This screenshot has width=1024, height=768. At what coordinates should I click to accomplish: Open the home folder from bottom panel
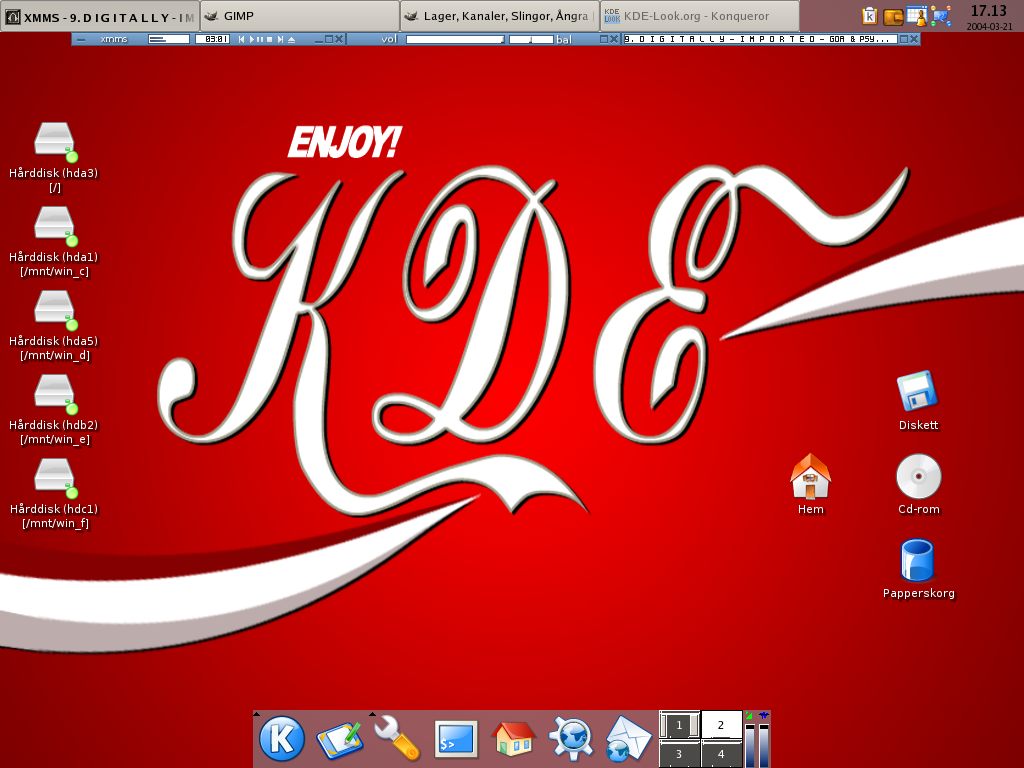[x=513, y=739]
